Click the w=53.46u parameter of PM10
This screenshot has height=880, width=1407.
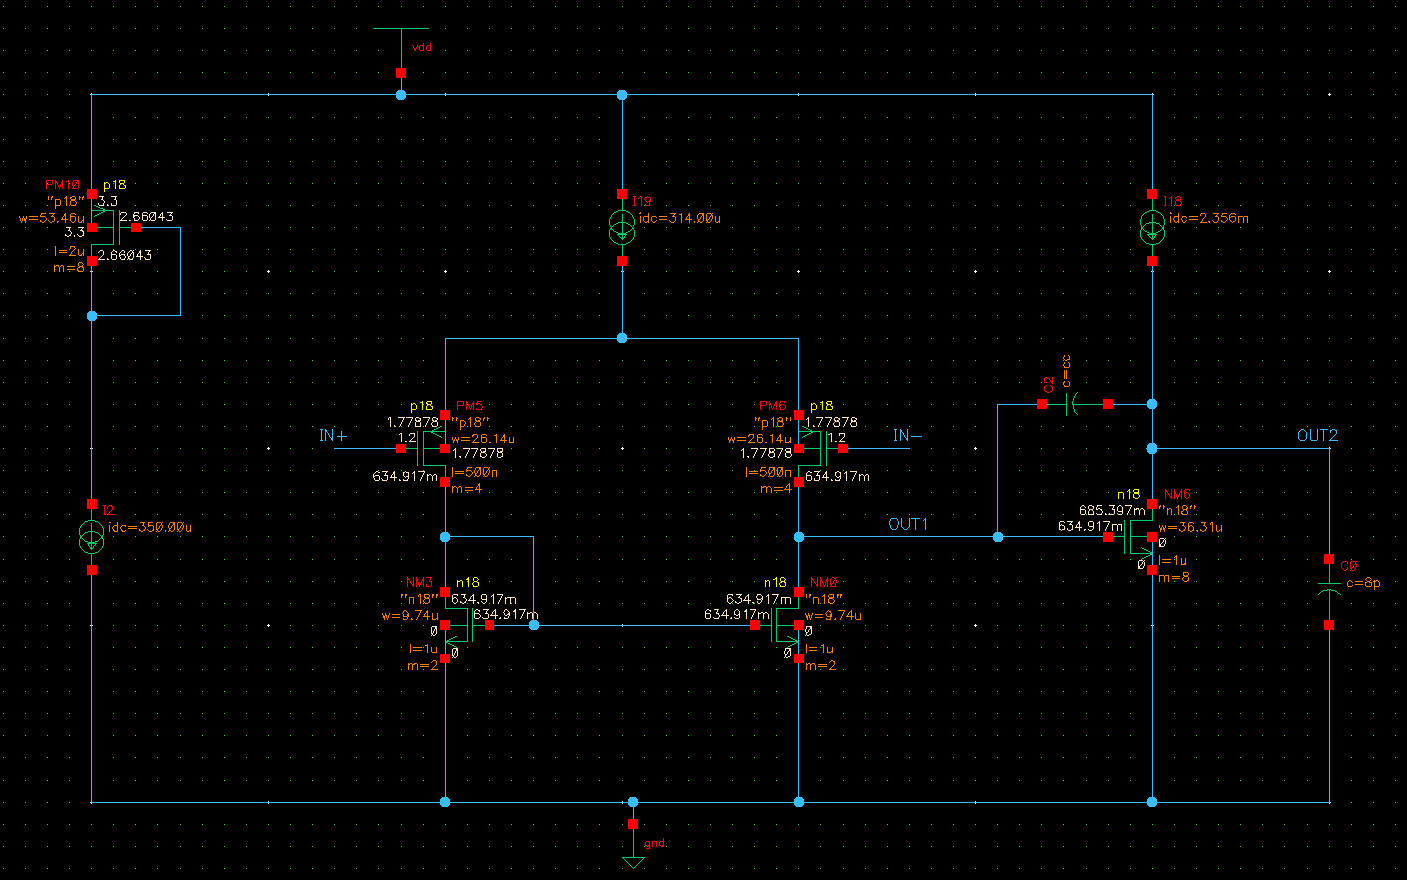52,217
